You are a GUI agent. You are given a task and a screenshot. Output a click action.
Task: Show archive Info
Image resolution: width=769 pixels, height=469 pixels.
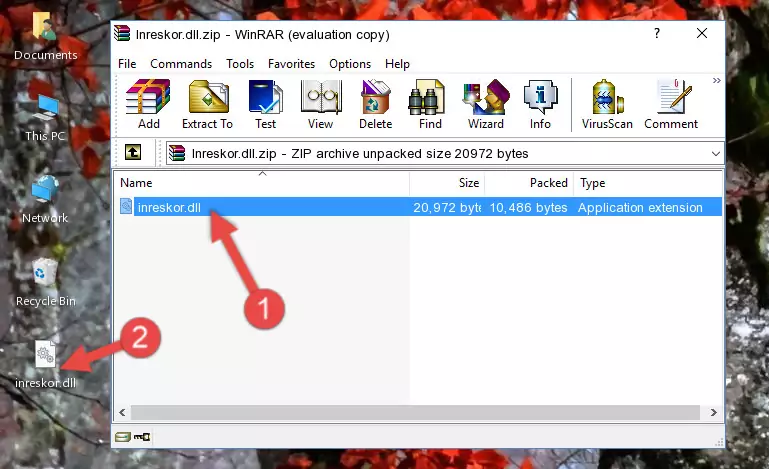pyautogui.click(x=540, y=104)
